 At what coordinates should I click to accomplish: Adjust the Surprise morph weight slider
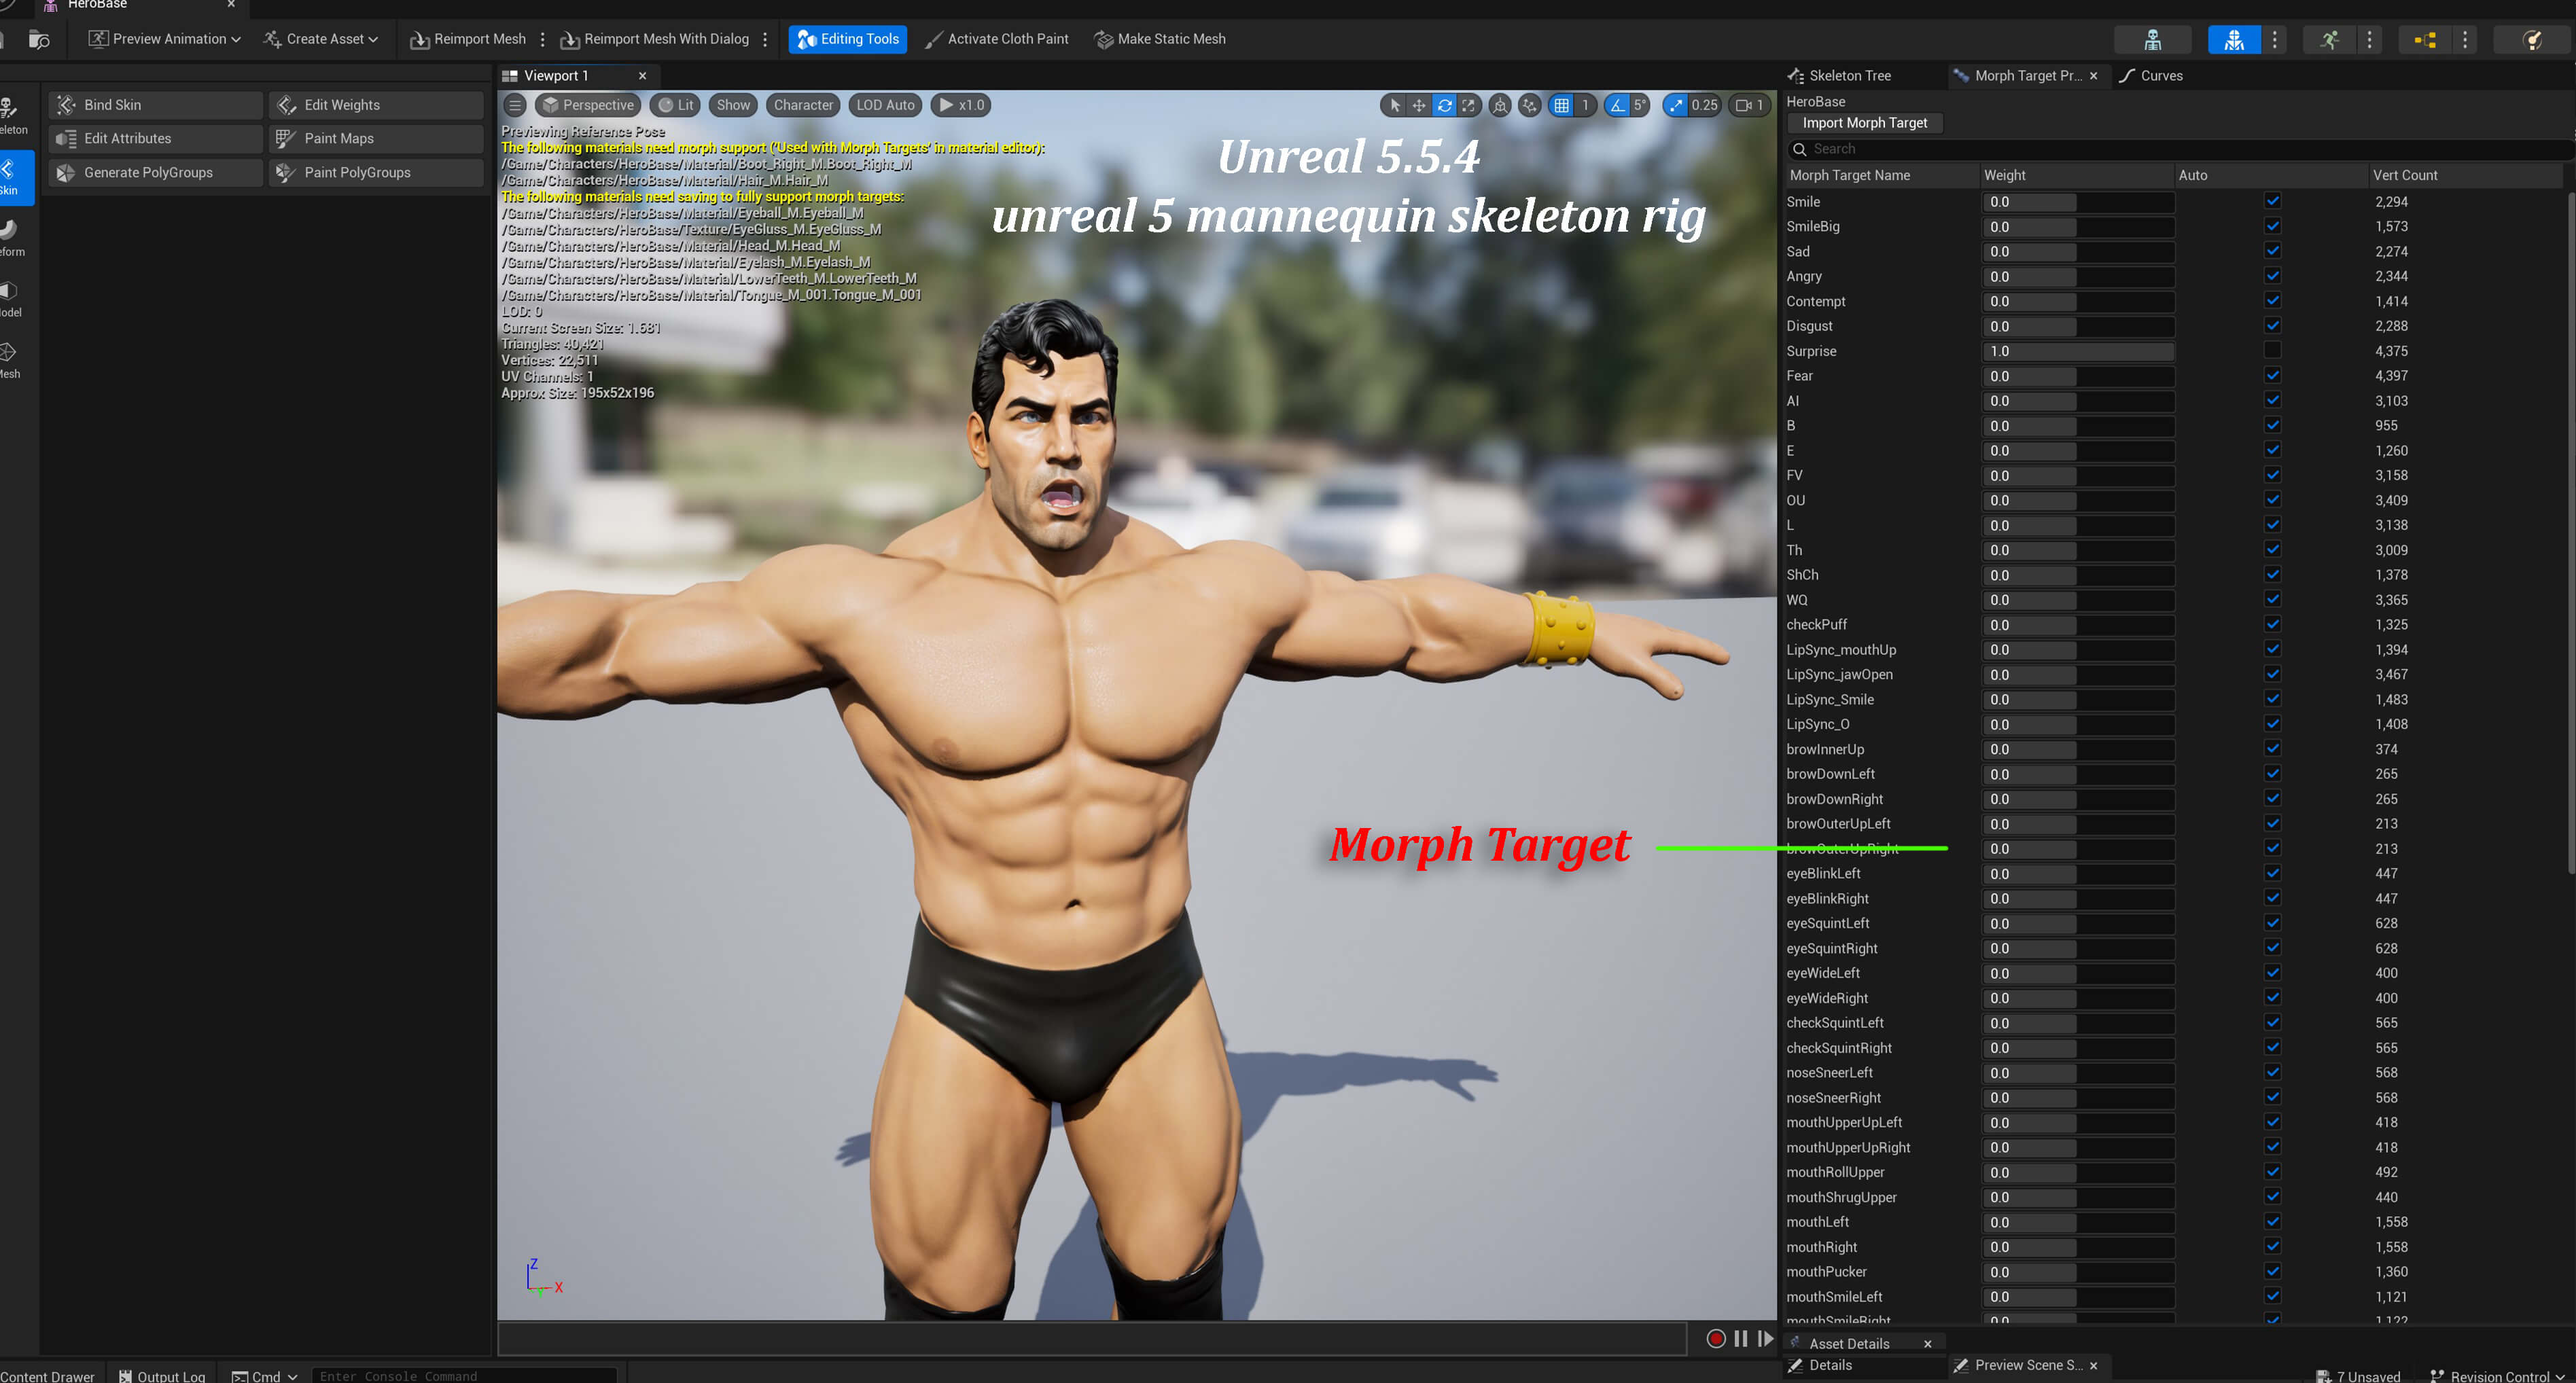[x=2078, y=351]
